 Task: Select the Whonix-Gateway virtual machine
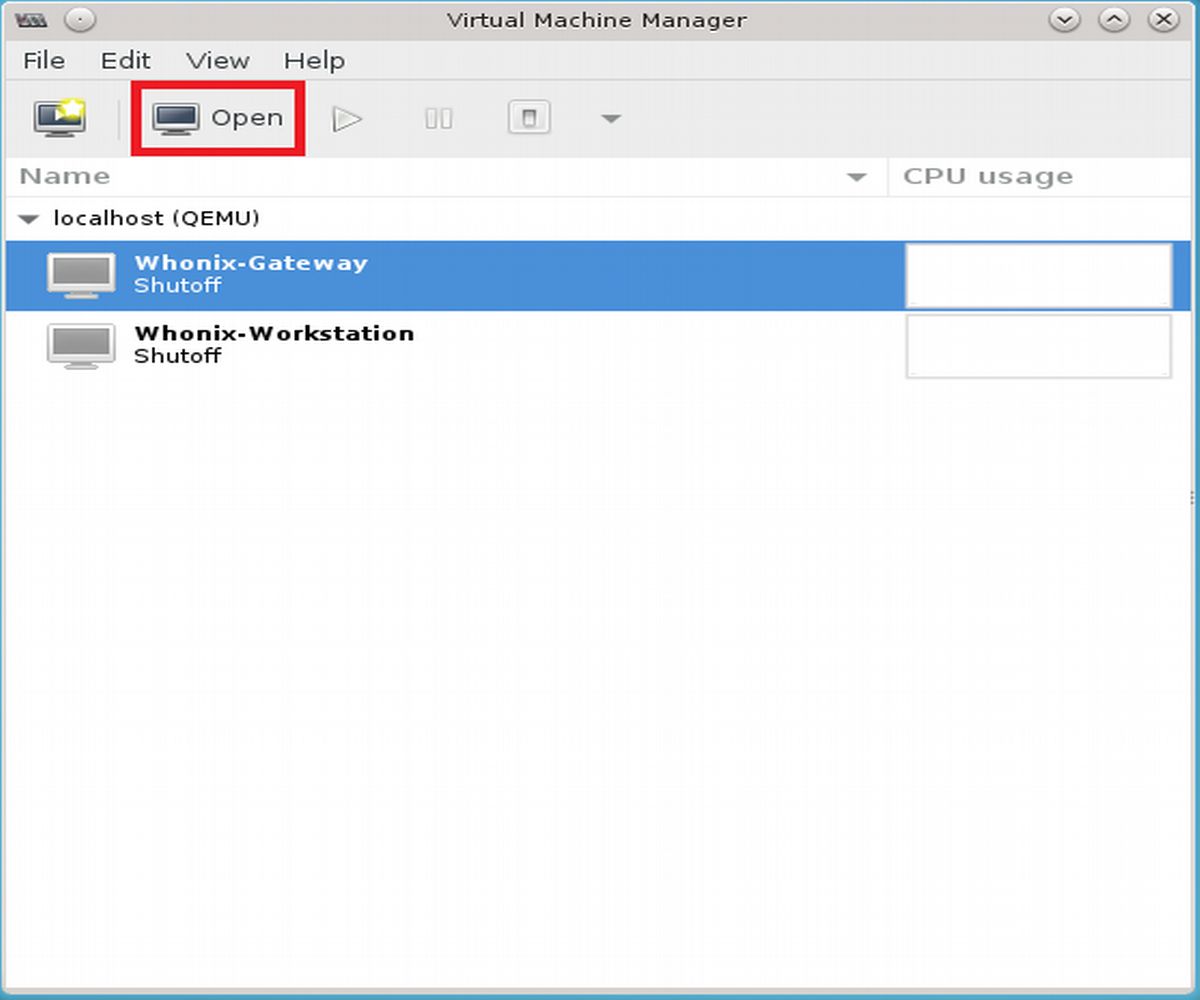pos(250,274)
